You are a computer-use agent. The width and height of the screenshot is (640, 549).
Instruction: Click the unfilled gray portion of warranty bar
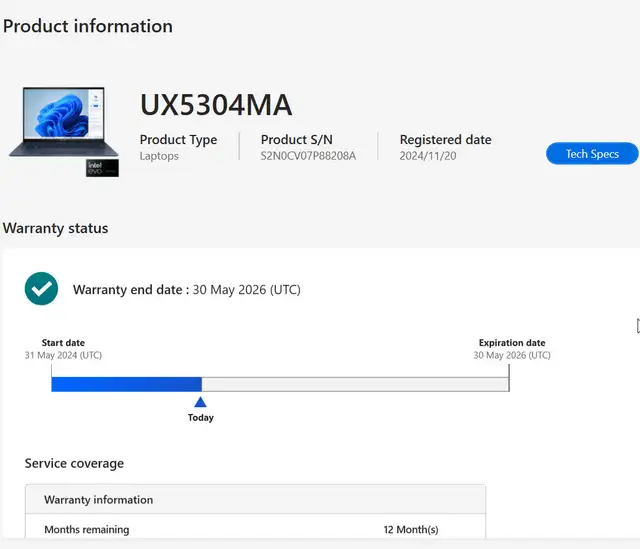(355, 384)
